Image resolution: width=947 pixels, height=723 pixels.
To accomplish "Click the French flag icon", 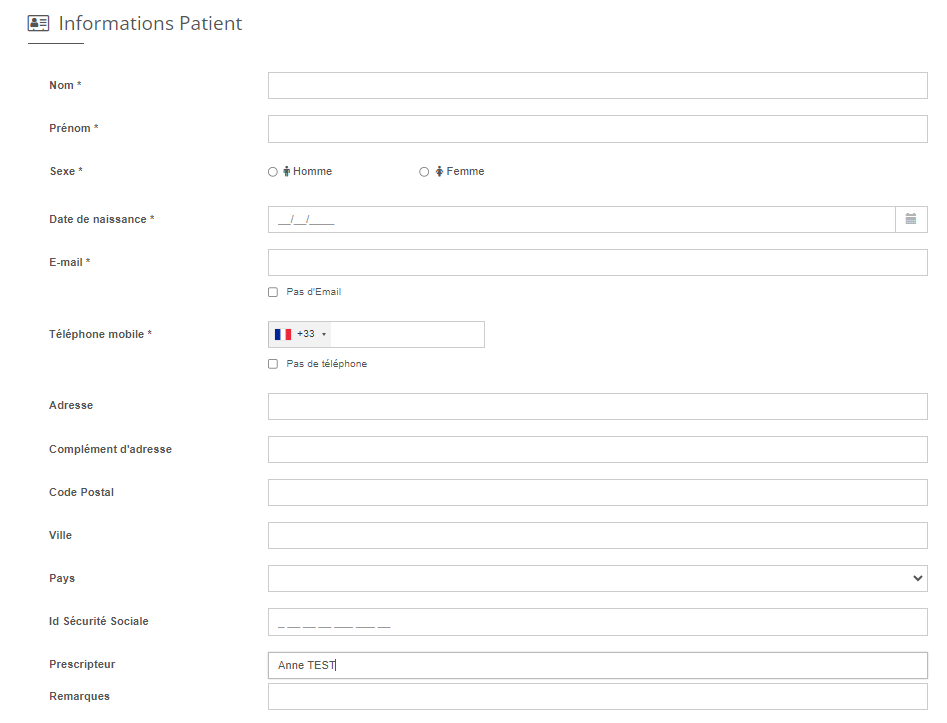I will point(283,335).
